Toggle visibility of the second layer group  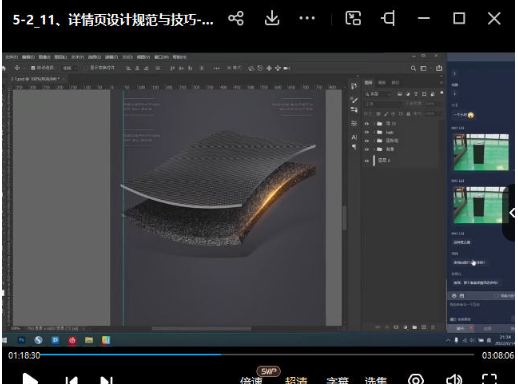367,132
